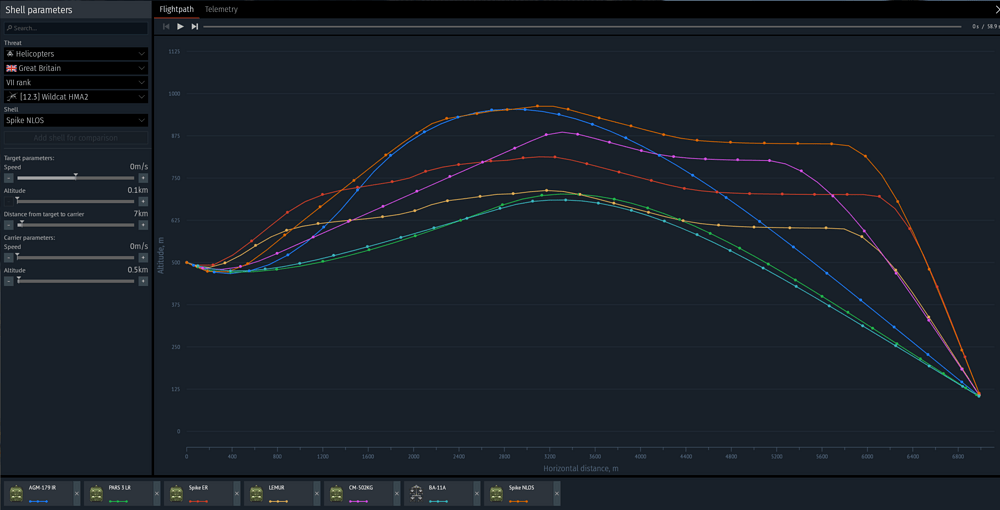Select the Flightpath tab
The height and width of the screenshot is (510, 1000).
point(176,10)
